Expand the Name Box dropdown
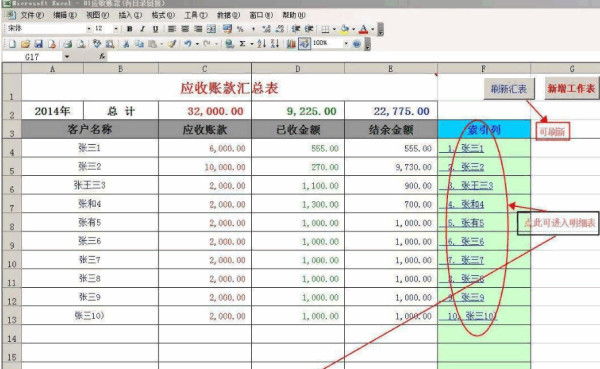Image resolution: width=600 pixels, height=369 pixels. (67, 57)
